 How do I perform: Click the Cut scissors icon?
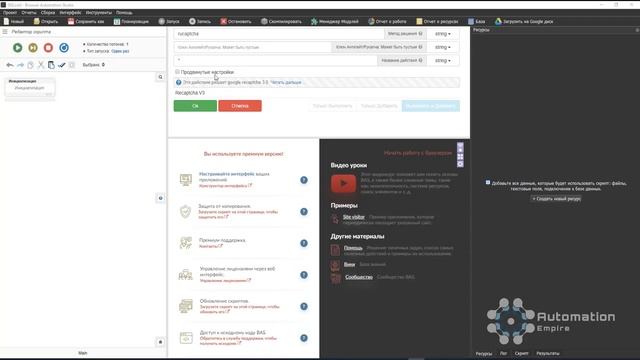(x=41, y=65)
